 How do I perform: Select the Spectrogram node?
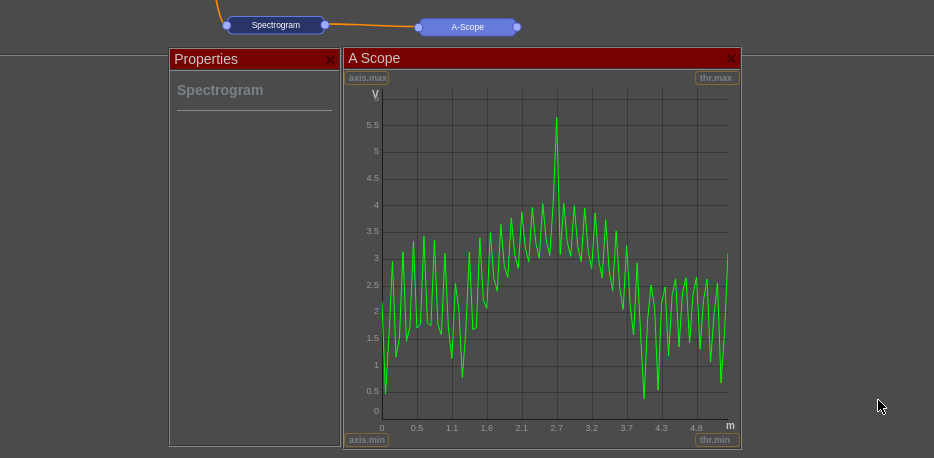pyautogui.click(x=275, y=25)
